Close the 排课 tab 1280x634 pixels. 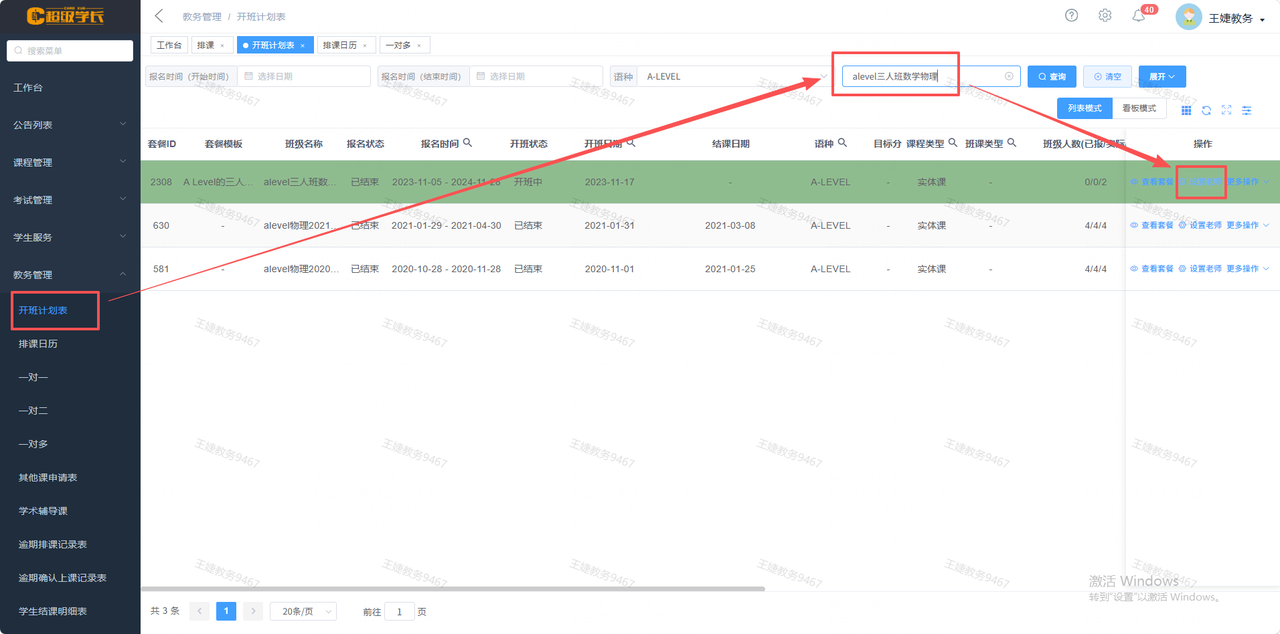click(222, 45)
